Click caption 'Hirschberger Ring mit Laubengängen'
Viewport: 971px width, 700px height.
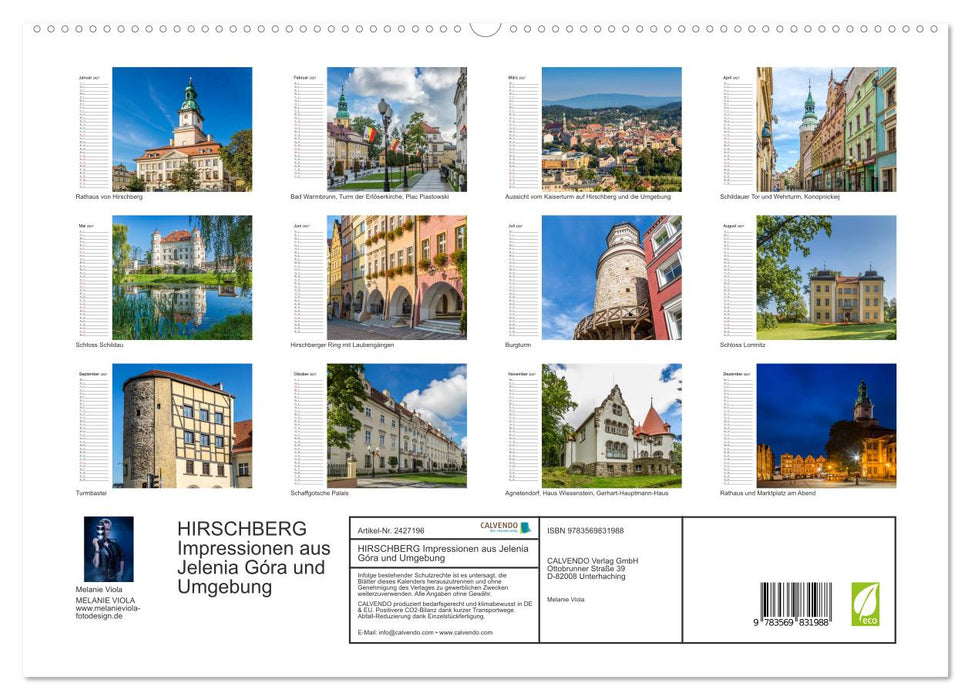click(342, 345)
